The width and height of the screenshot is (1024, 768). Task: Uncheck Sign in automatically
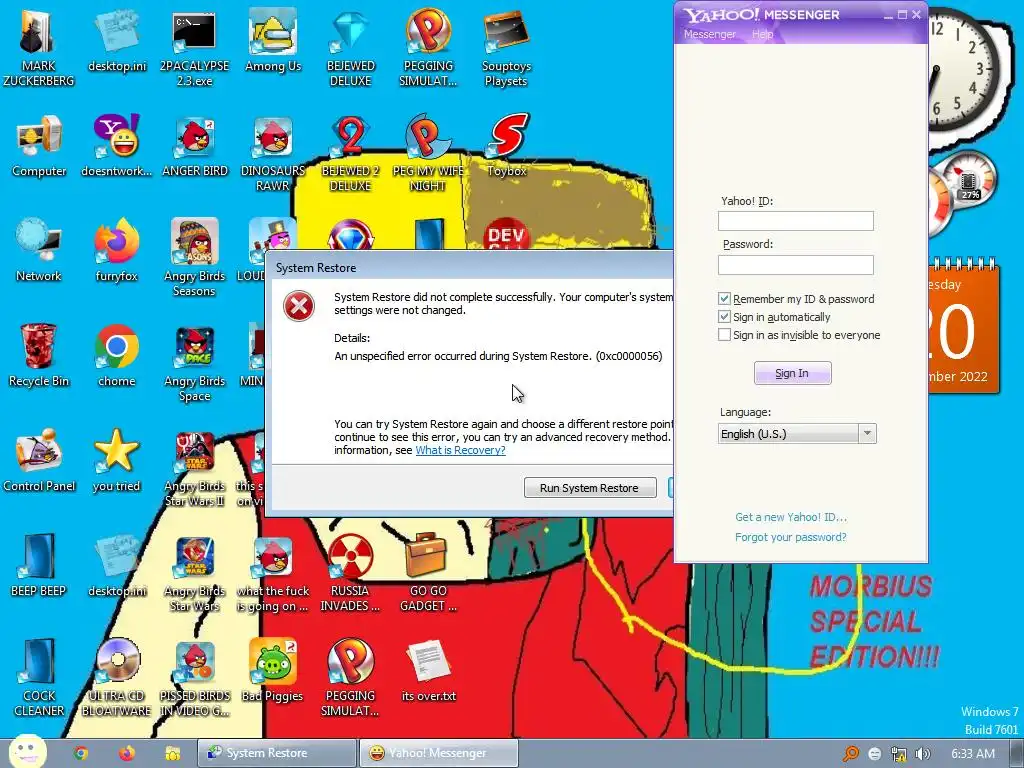724,317
